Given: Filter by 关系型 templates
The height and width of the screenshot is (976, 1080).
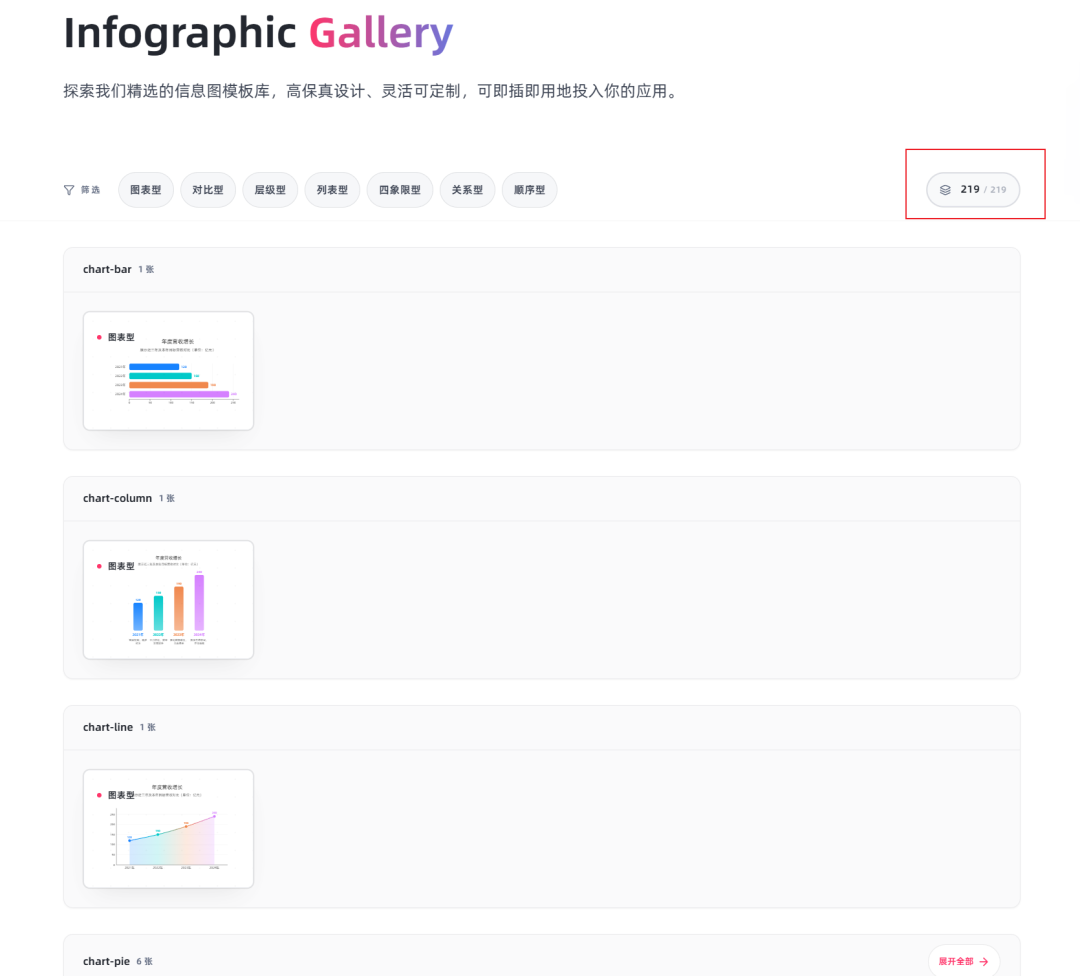Looking at the screenshot, I should [468, 190].
